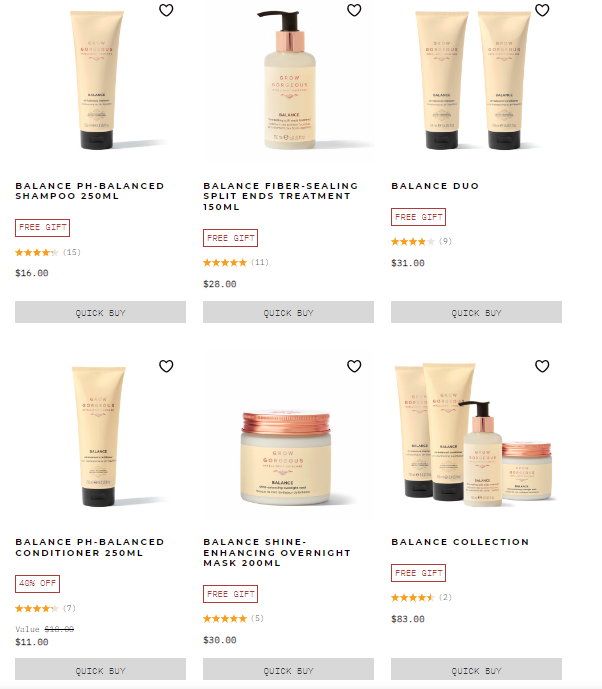
Task: Quick buy the Balance Duo
Action: point(476,312)
